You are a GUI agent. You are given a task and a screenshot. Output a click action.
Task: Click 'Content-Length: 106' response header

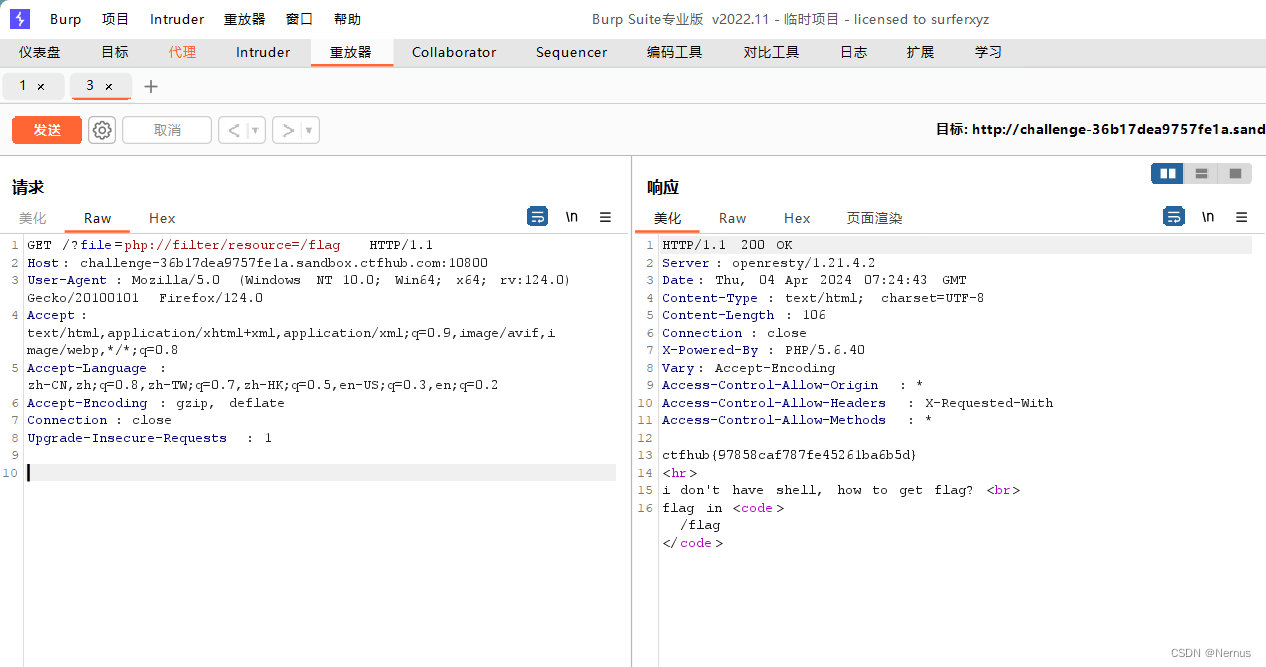[744, 315]
